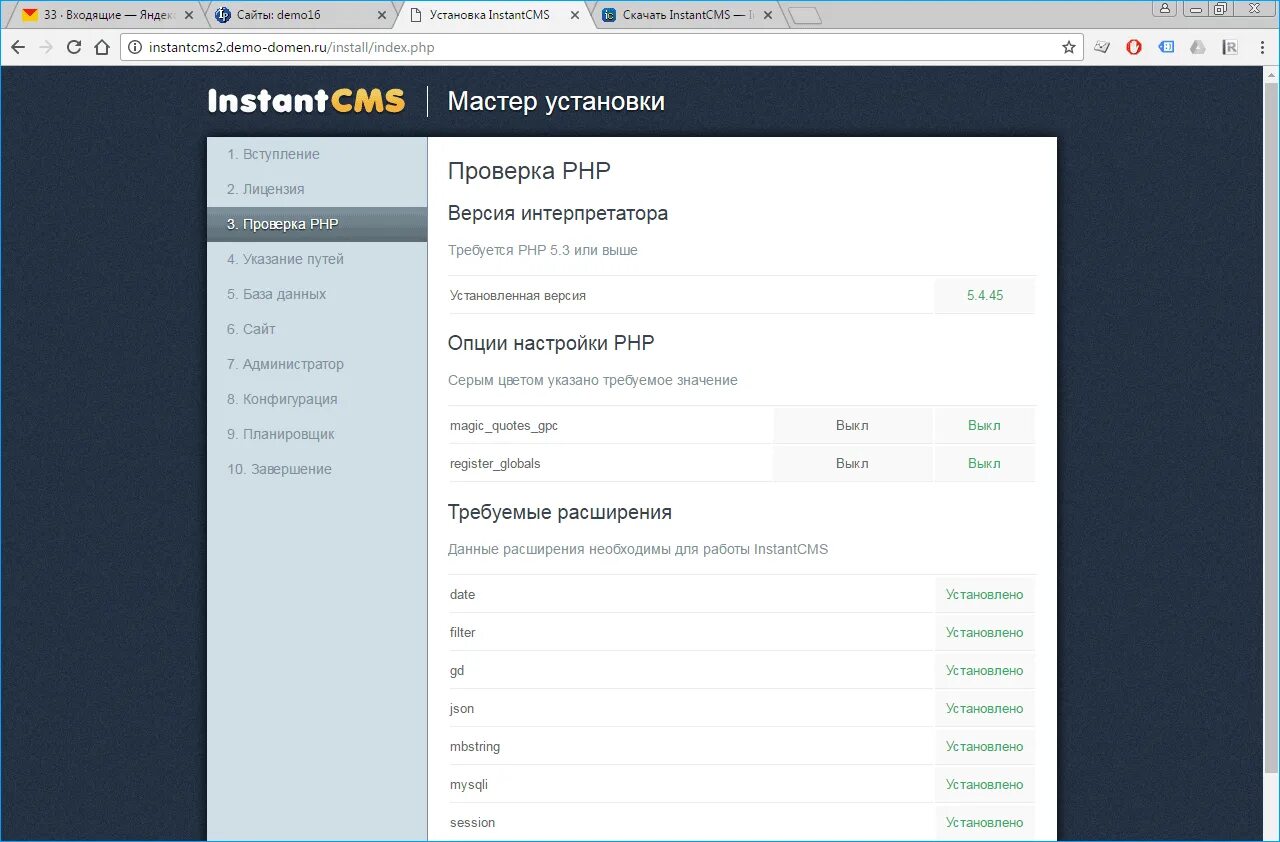Click the green Выкл value for register_globals

pos(984,463)
